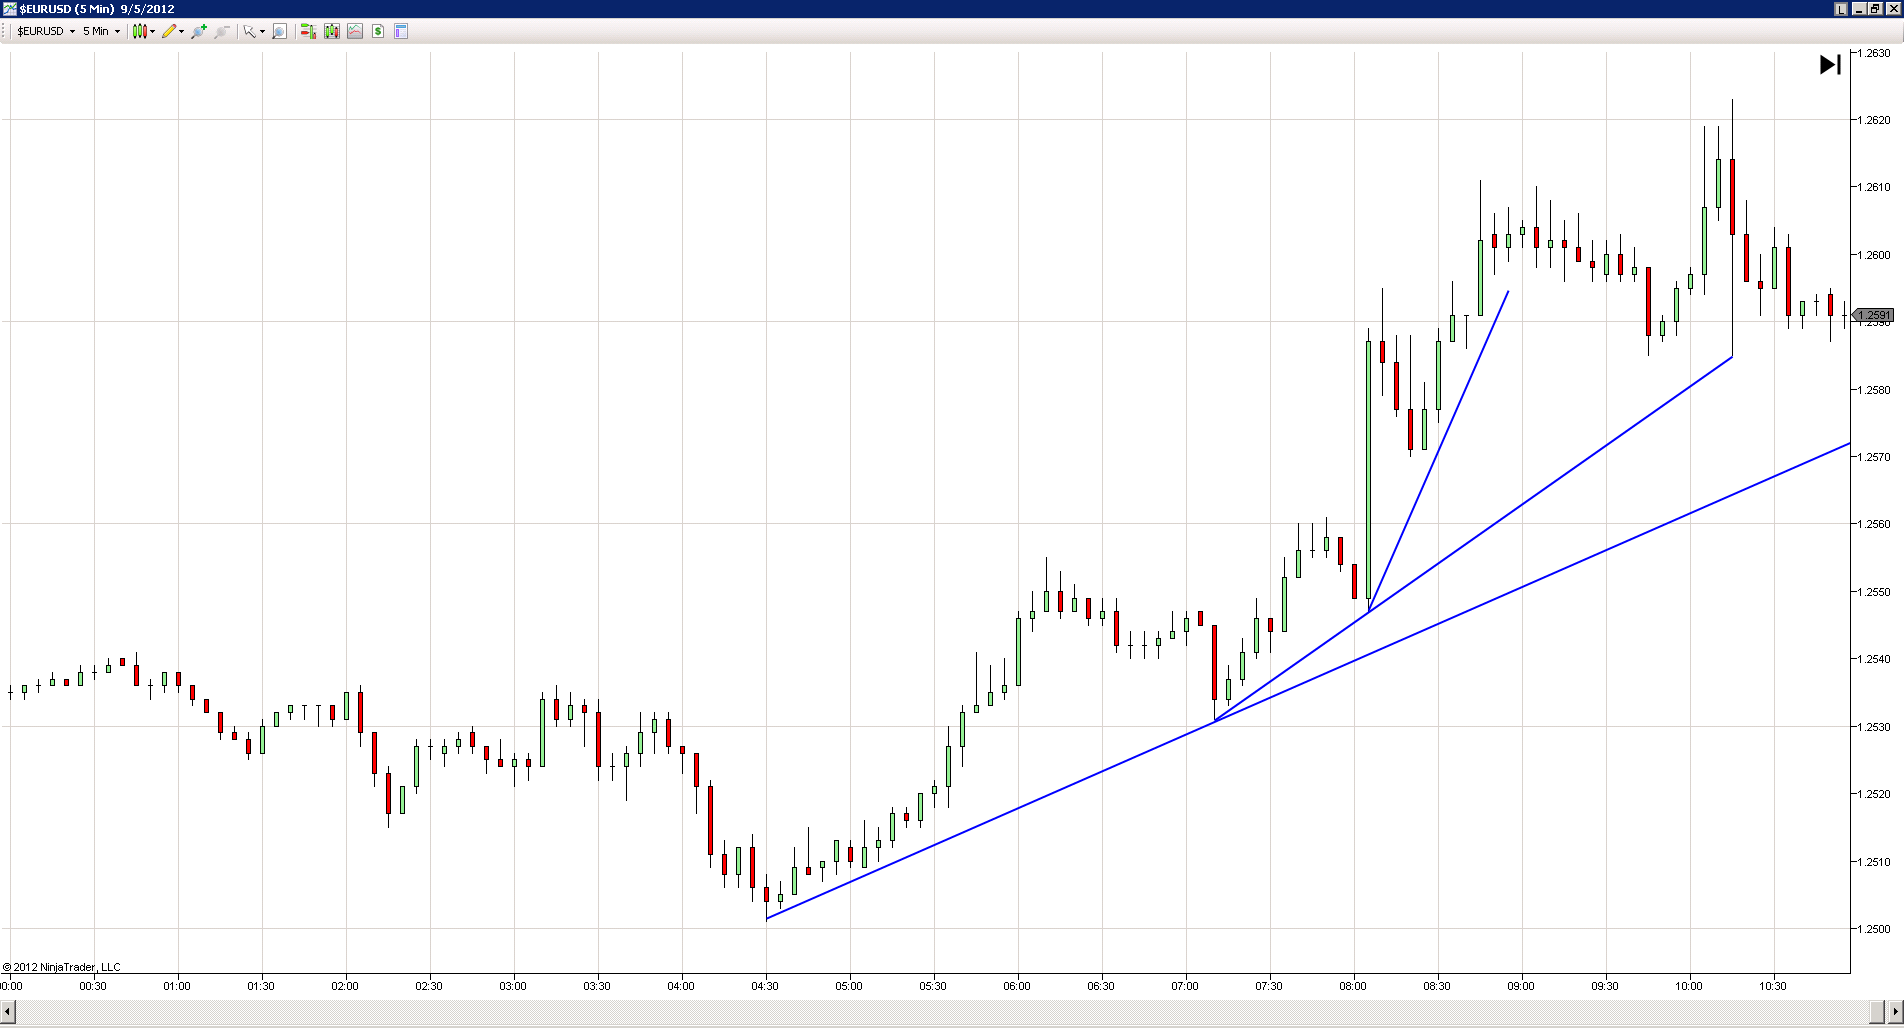Viewport: 1904px width, 1028px height.
Task: Open the pencil drawing tools dropdown
Action: (173, 31)
